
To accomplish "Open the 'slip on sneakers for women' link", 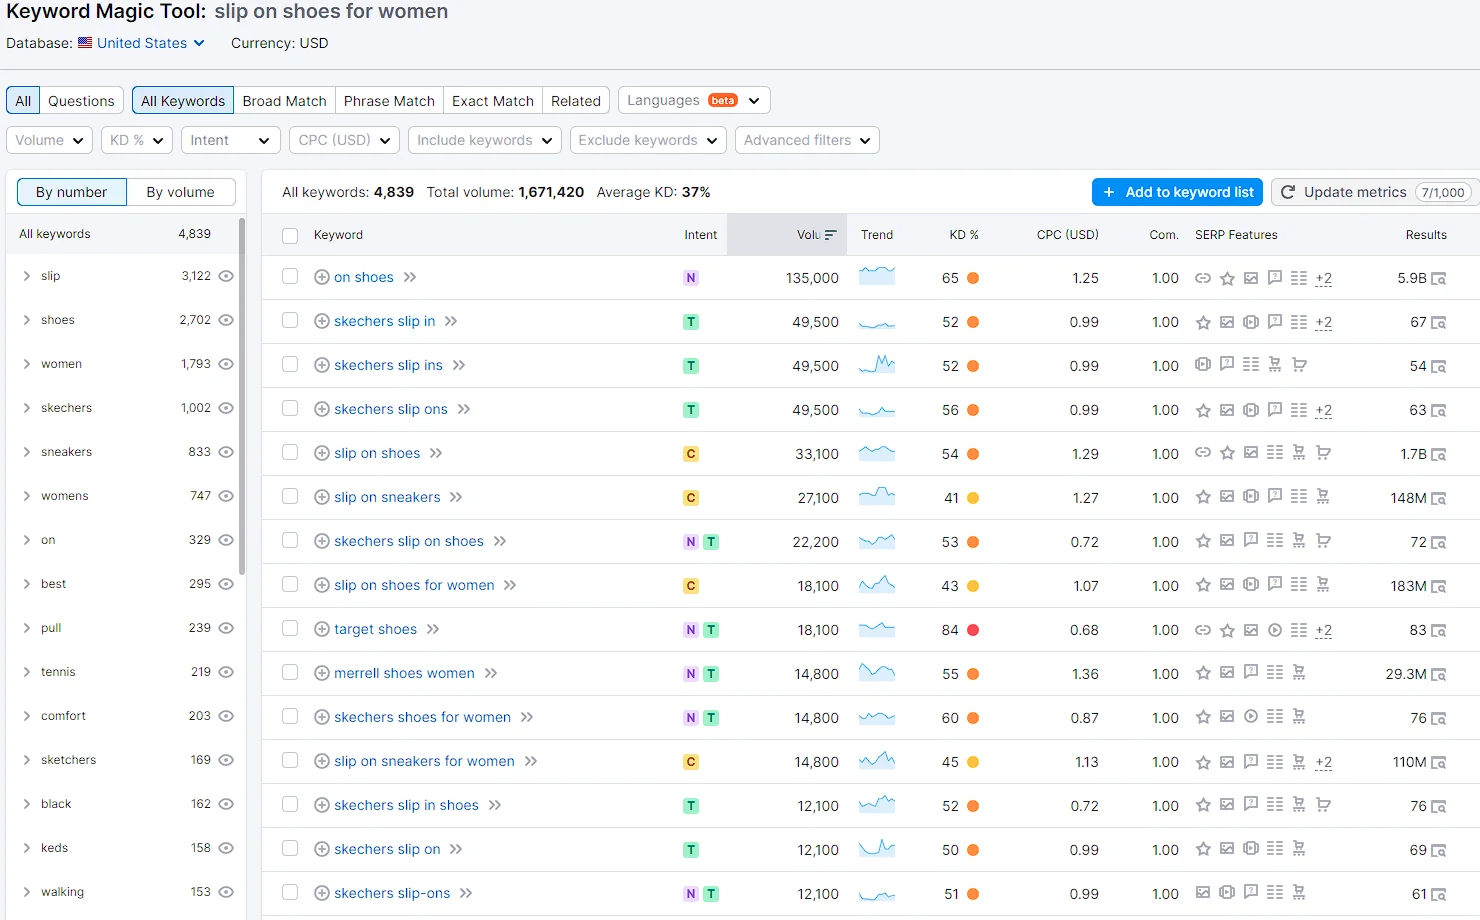I will [x=424, y=761].
